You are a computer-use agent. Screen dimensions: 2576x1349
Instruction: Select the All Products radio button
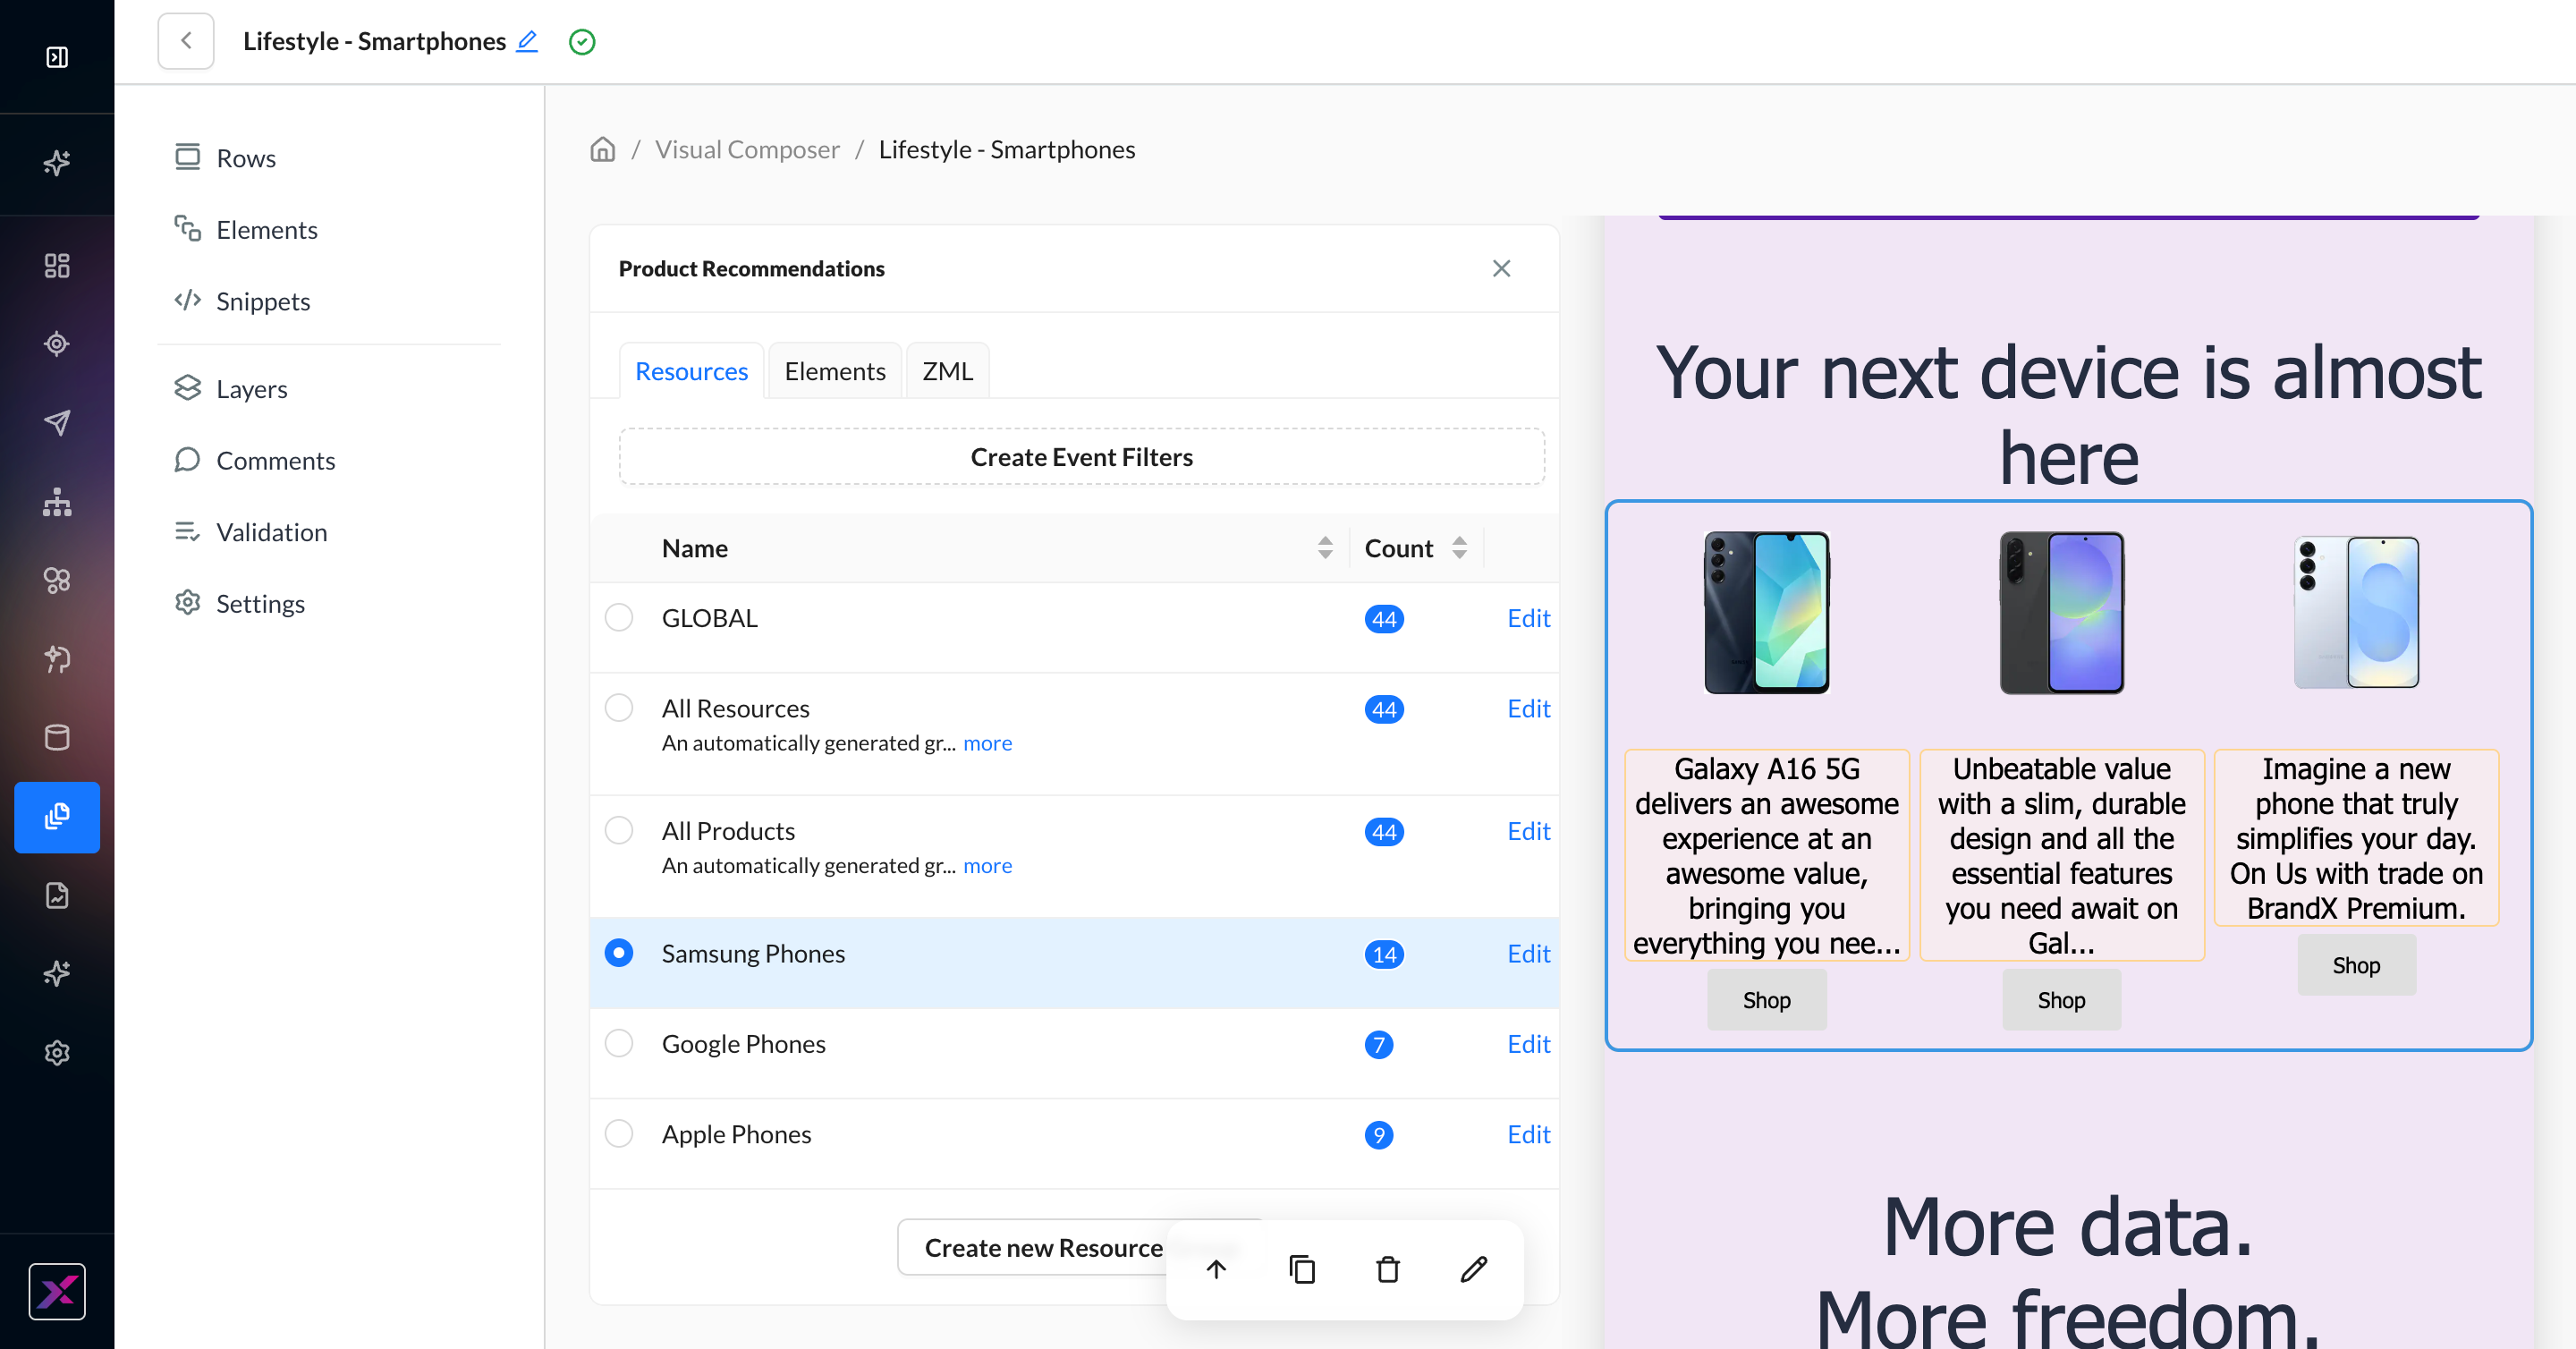coord(619,831)
